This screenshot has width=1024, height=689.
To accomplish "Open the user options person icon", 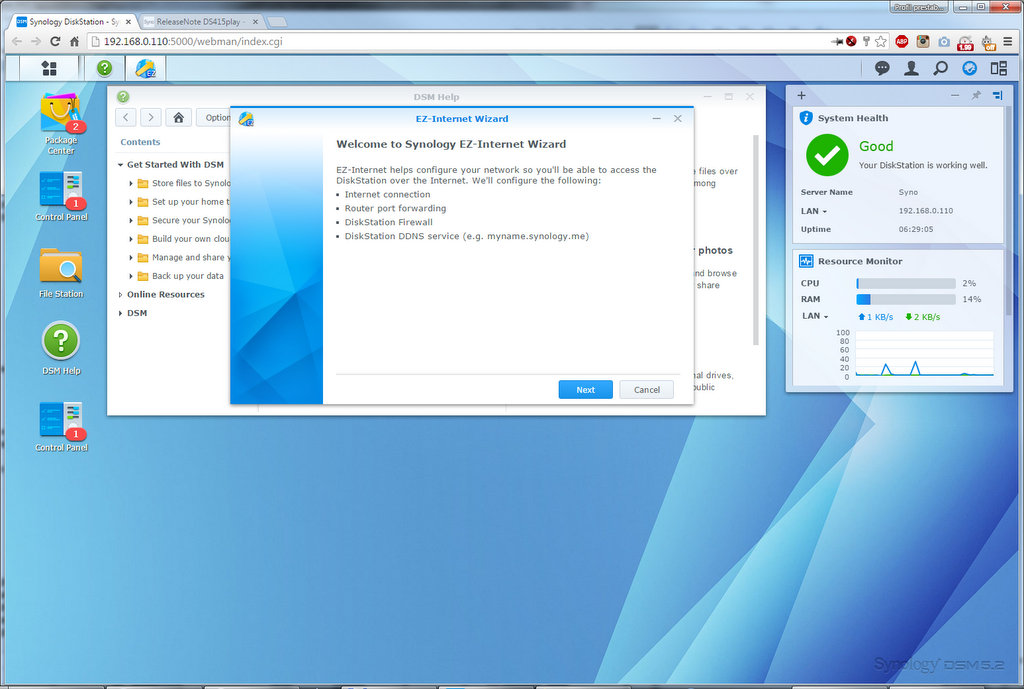I will tap(911, 68).
